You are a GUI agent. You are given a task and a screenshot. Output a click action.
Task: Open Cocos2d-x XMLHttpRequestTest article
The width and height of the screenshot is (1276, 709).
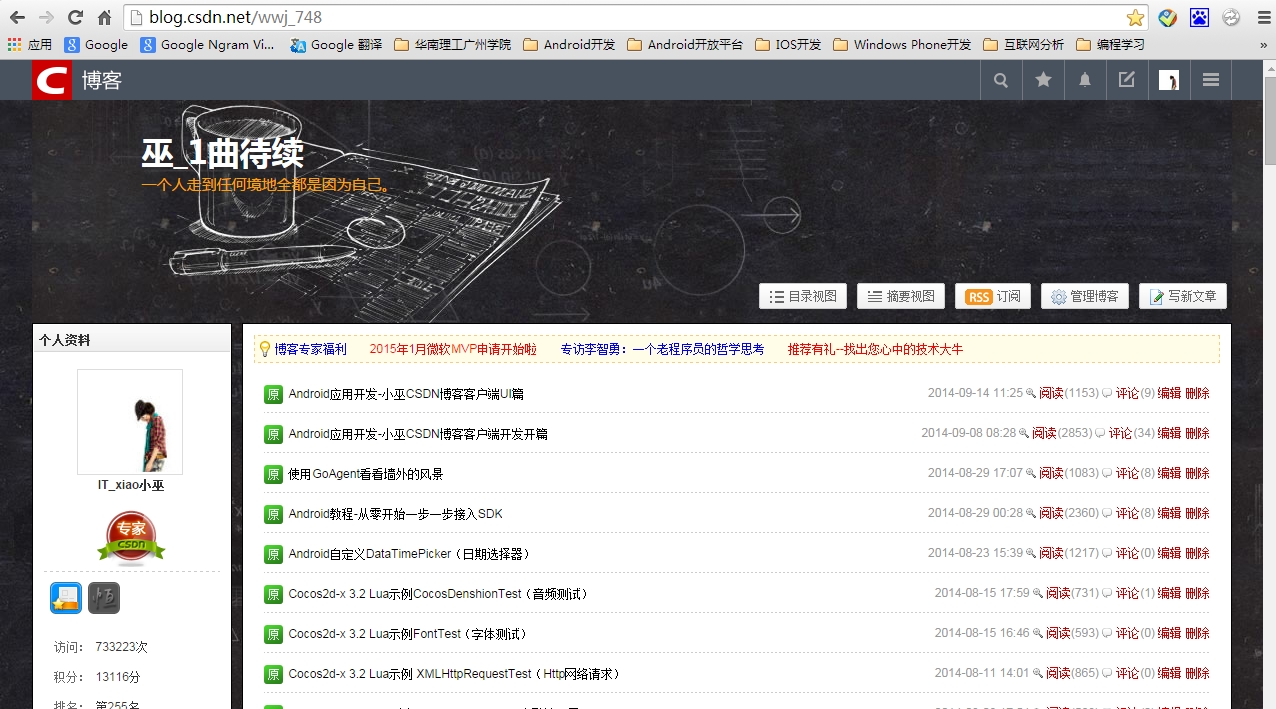(454, 674)
